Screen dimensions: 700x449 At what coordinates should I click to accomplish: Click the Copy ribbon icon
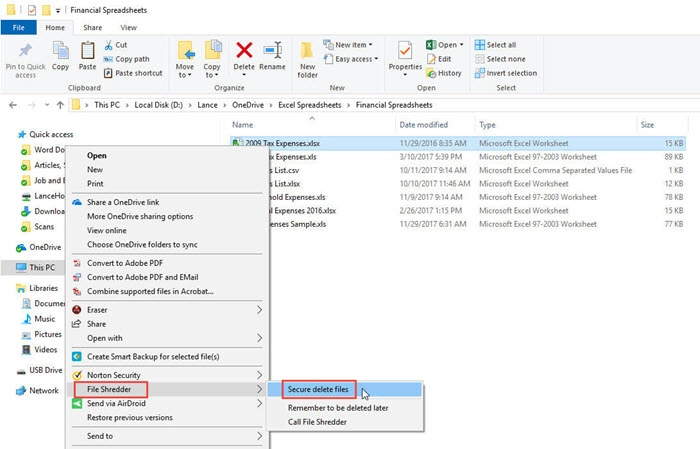click(60, 50)
